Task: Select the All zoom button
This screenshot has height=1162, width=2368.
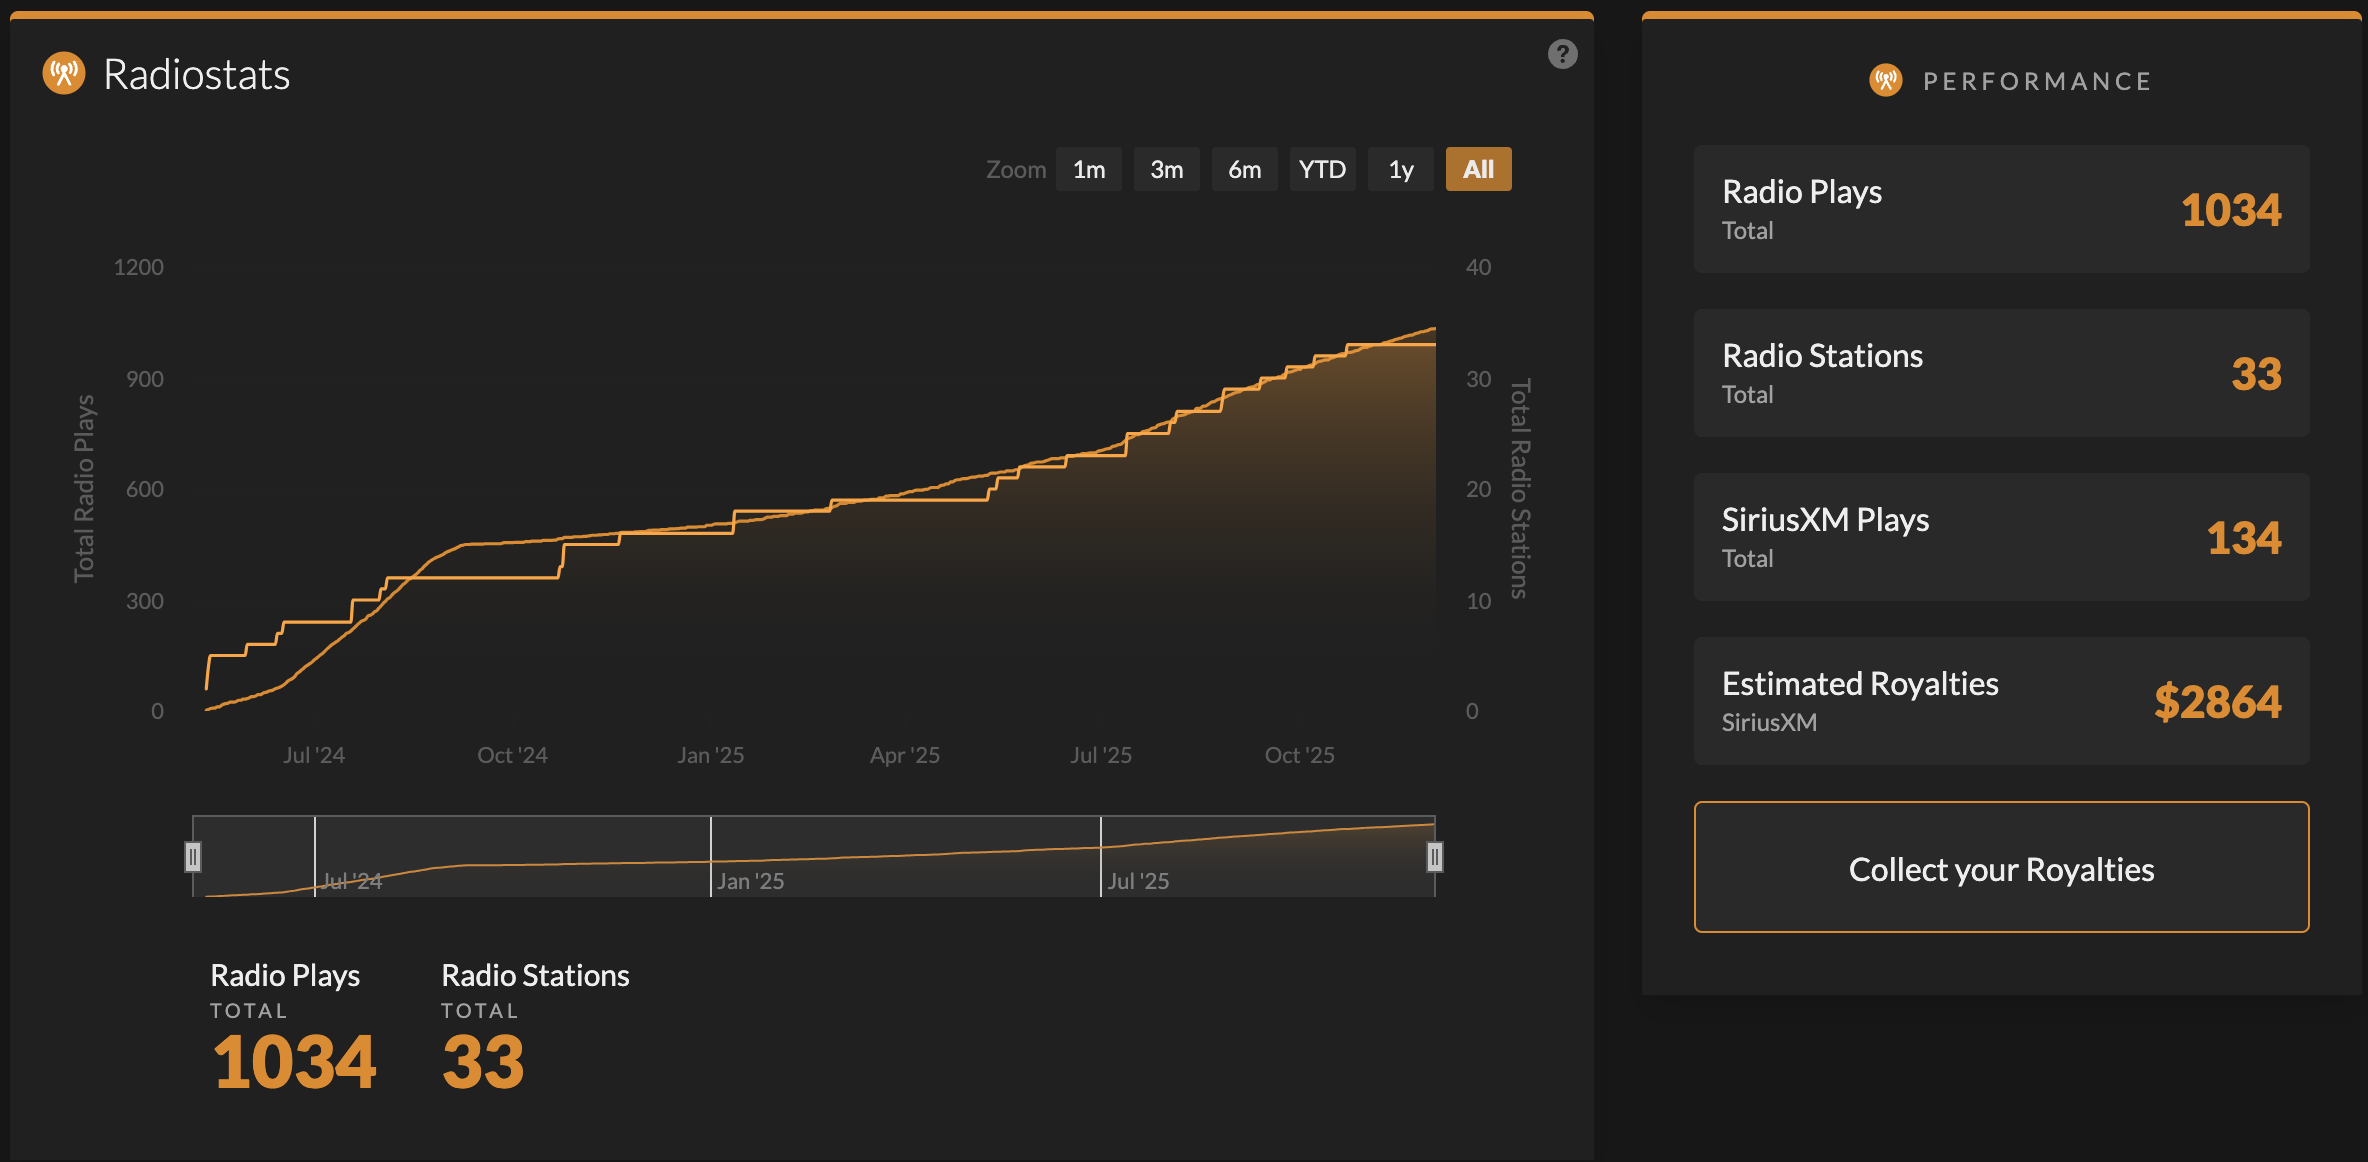Action: pyautogui.click(x=1478, y=169)
